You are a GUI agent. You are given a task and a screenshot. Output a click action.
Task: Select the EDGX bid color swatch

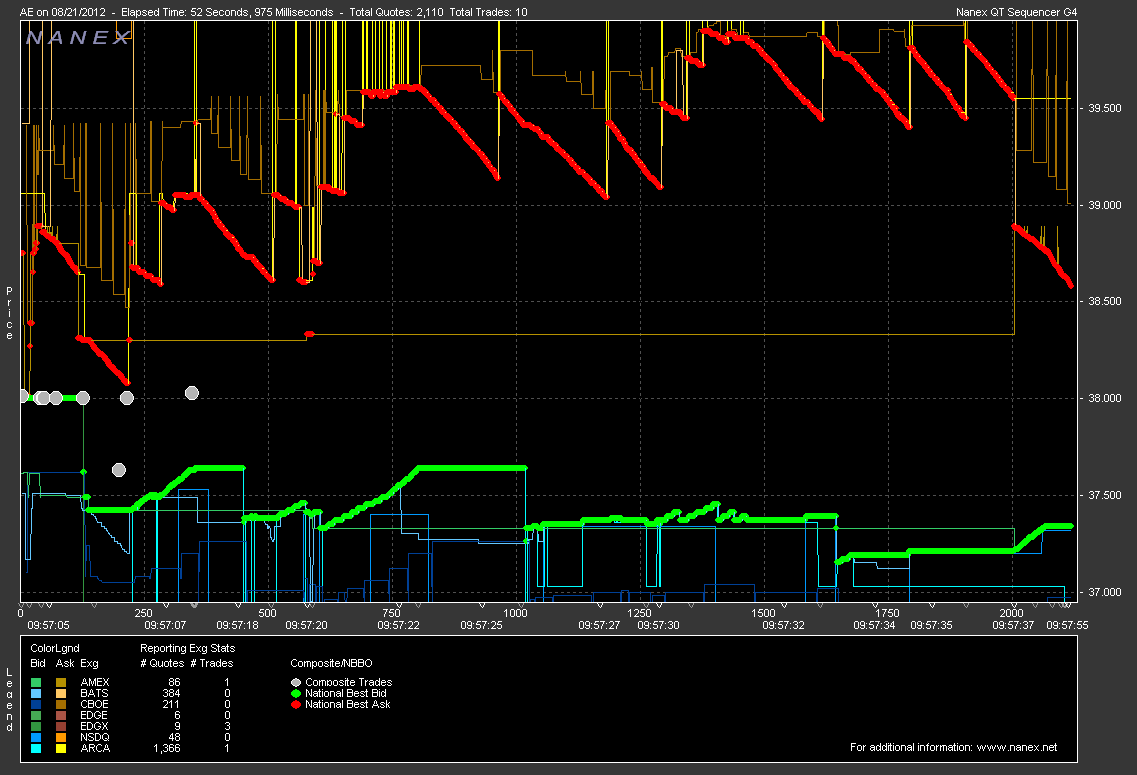click(x=36, y=726)
